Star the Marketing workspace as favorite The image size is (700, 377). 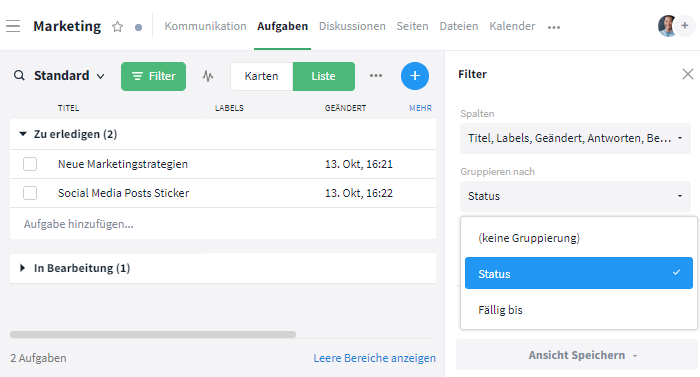tap(117, 27)
